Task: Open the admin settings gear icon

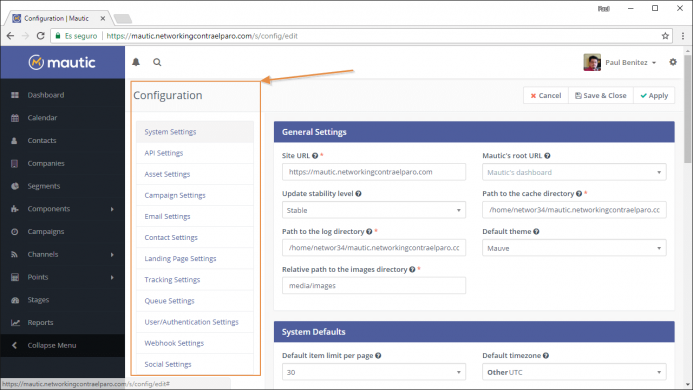Action: (673, 62)
